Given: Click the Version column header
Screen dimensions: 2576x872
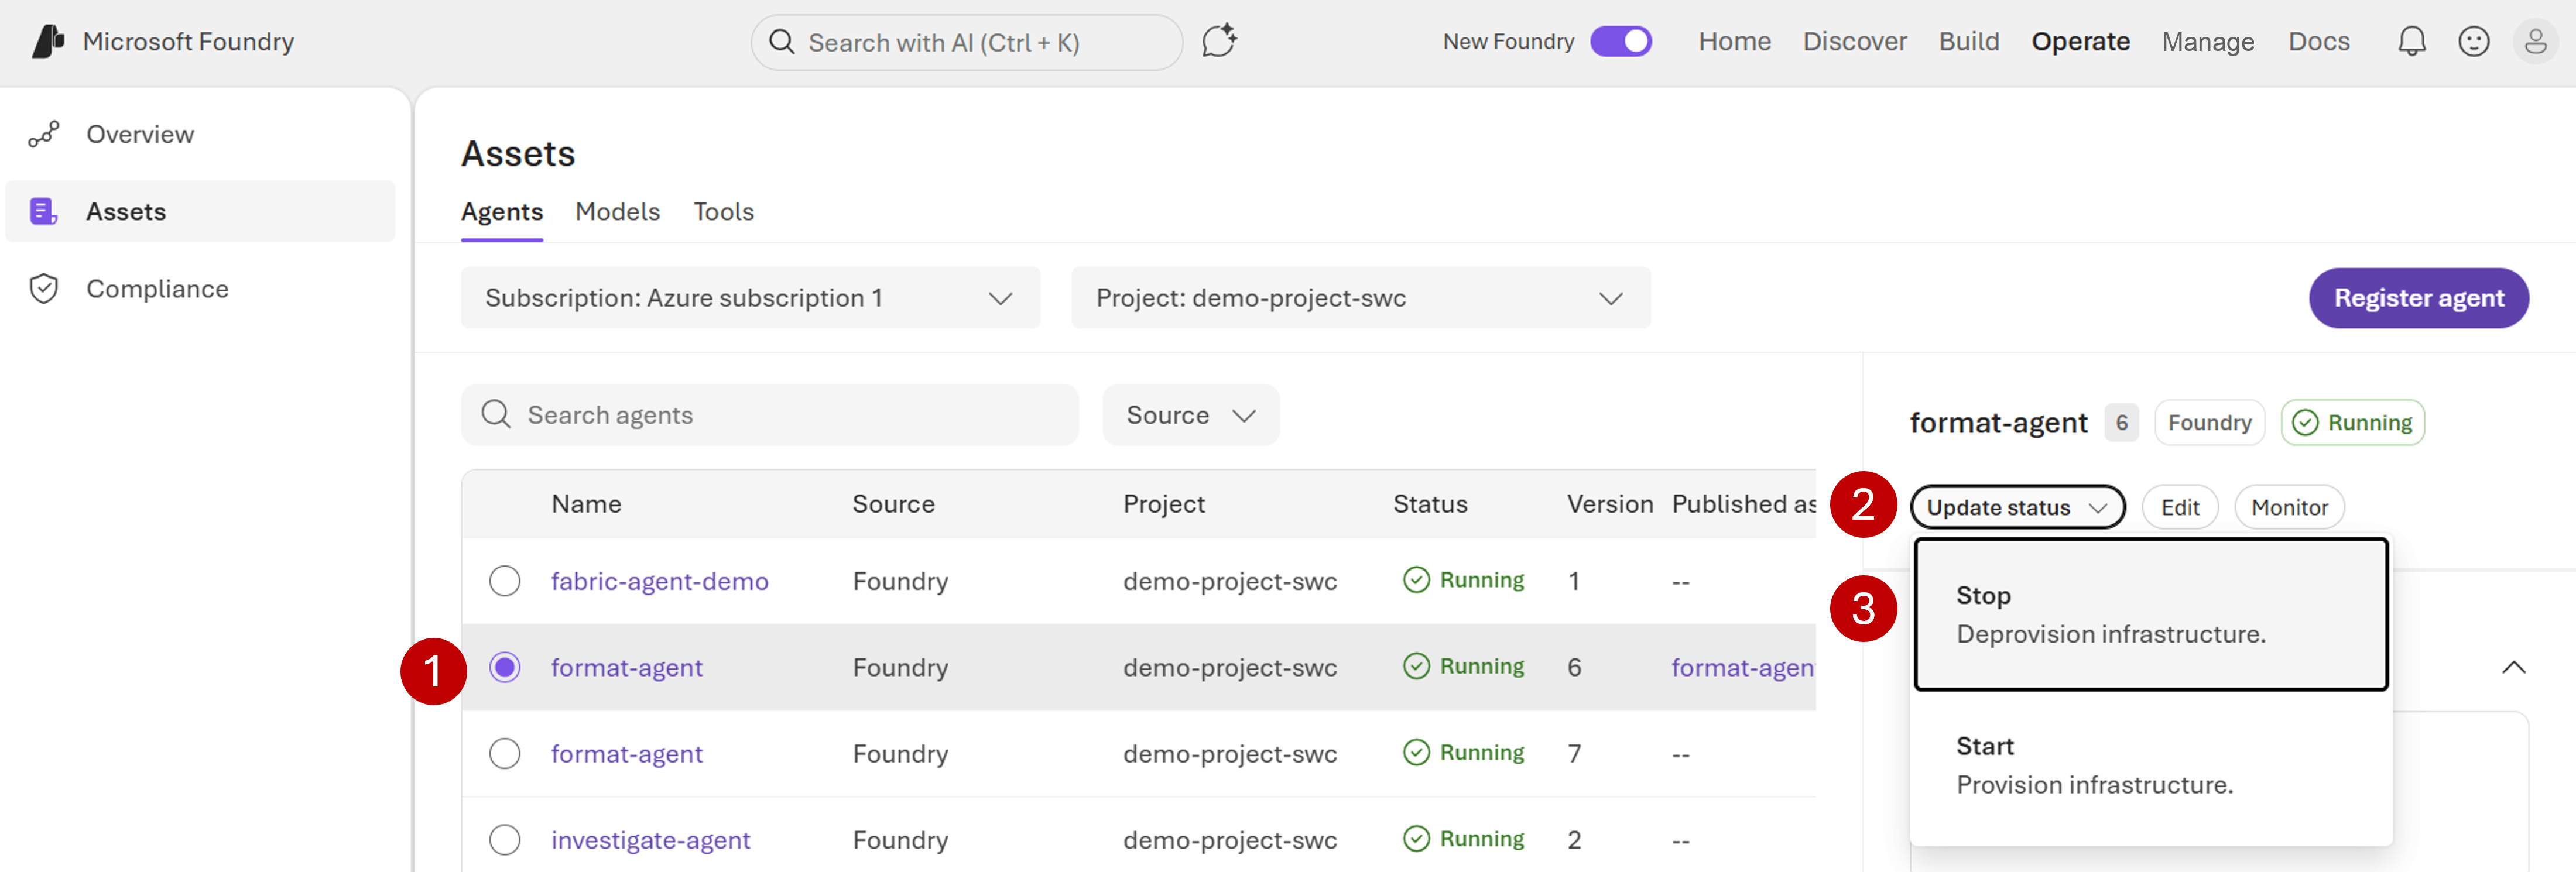Looking at the screenshot, I should (1609, 504).
